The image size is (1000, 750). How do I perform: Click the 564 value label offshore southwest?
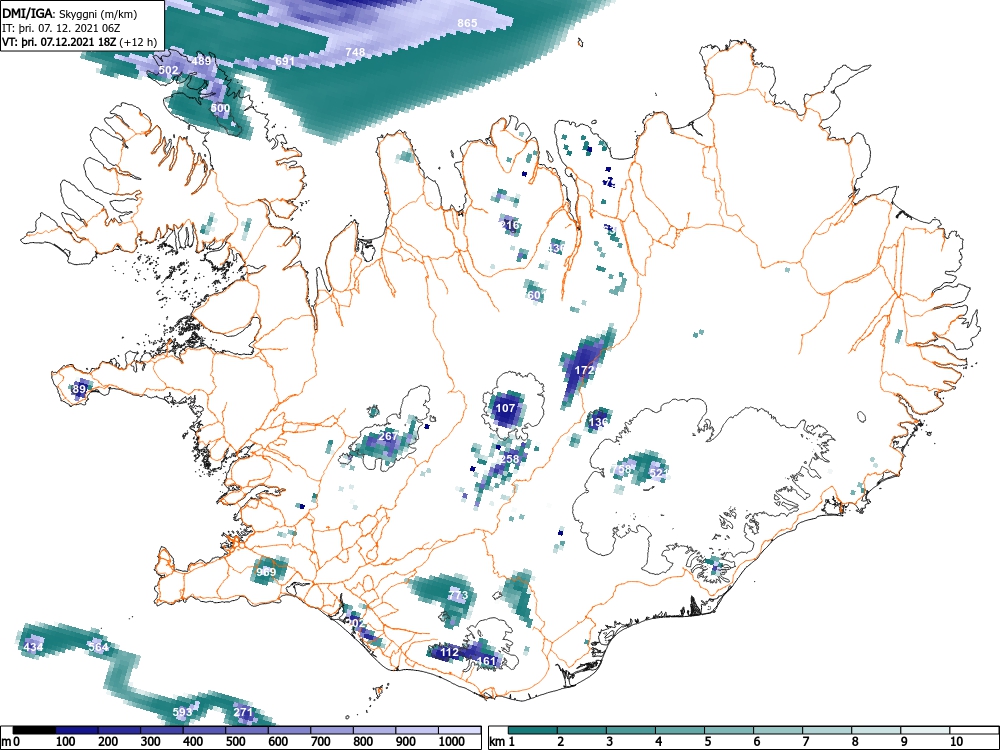tap(98, 647)
